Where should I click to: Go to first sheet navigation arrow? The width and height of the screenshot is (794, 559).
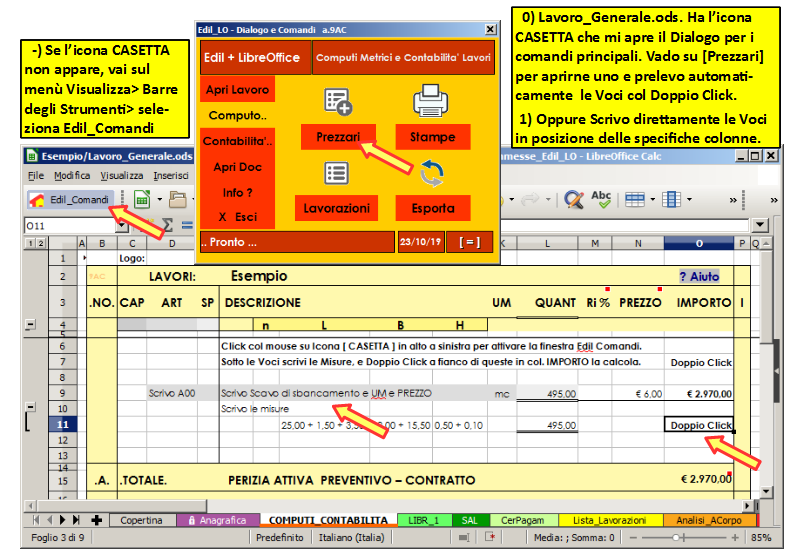(x=35, y=520)
